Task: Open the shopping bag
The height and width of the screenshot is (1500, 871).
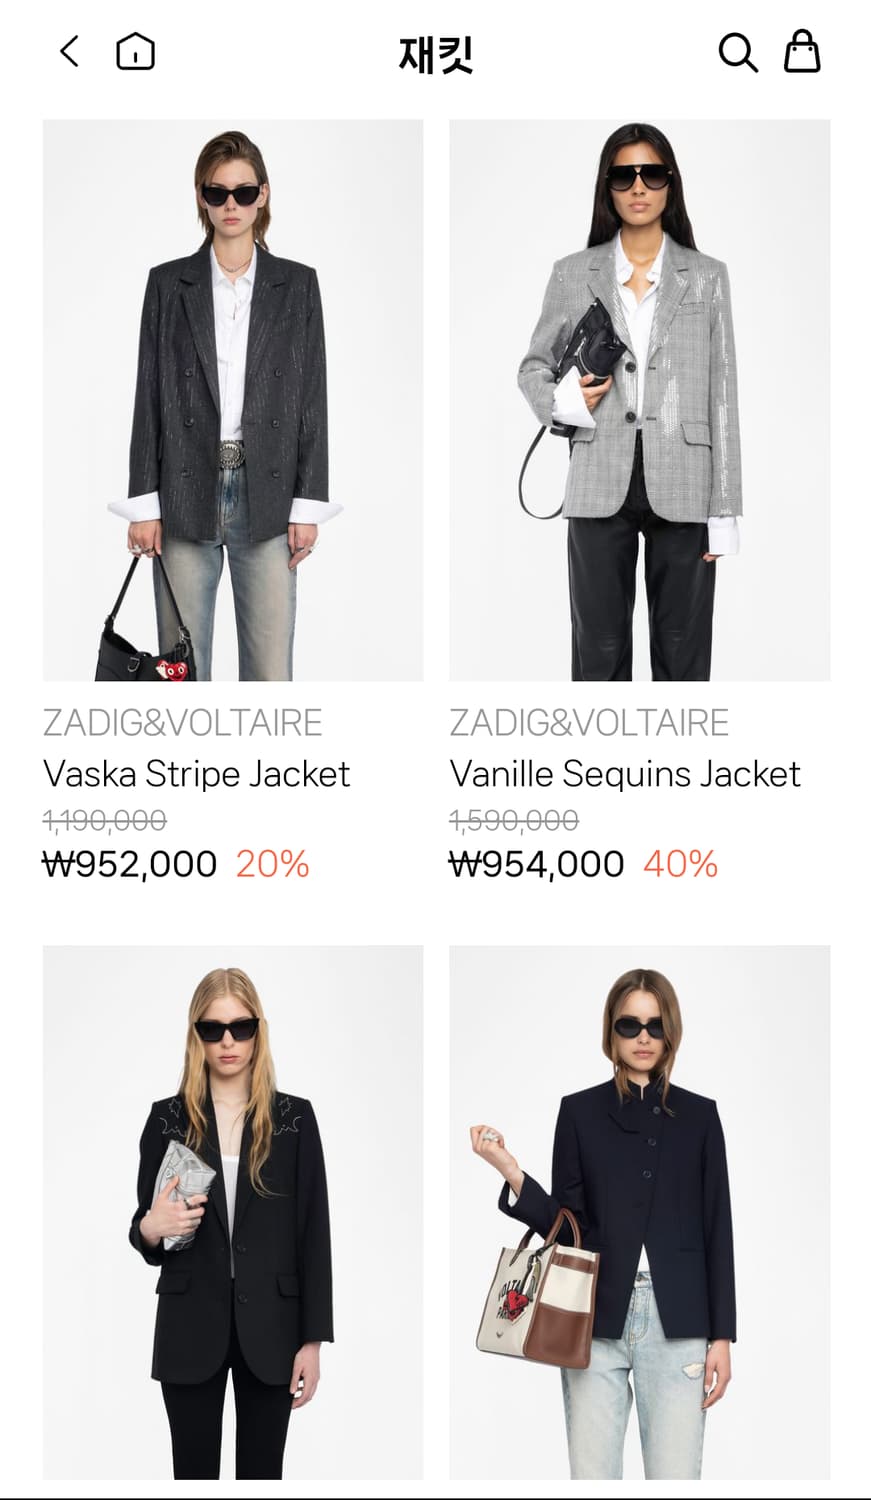Action: (x=802, y=51)
